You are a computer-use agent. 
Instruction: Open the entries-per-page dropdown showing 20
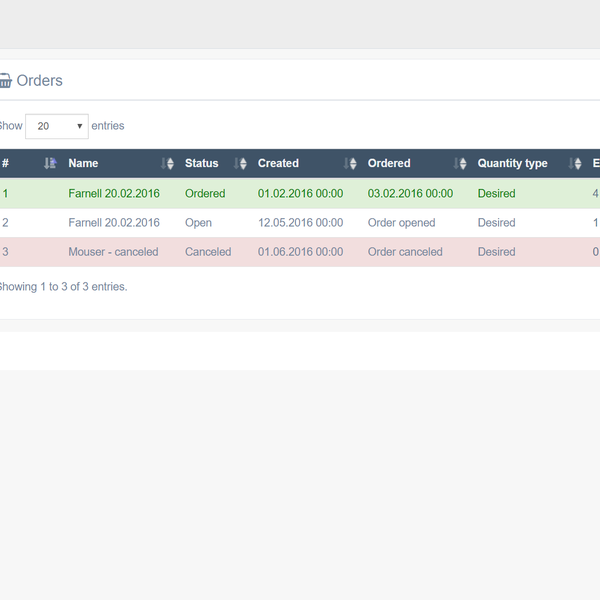coord(57,126)
